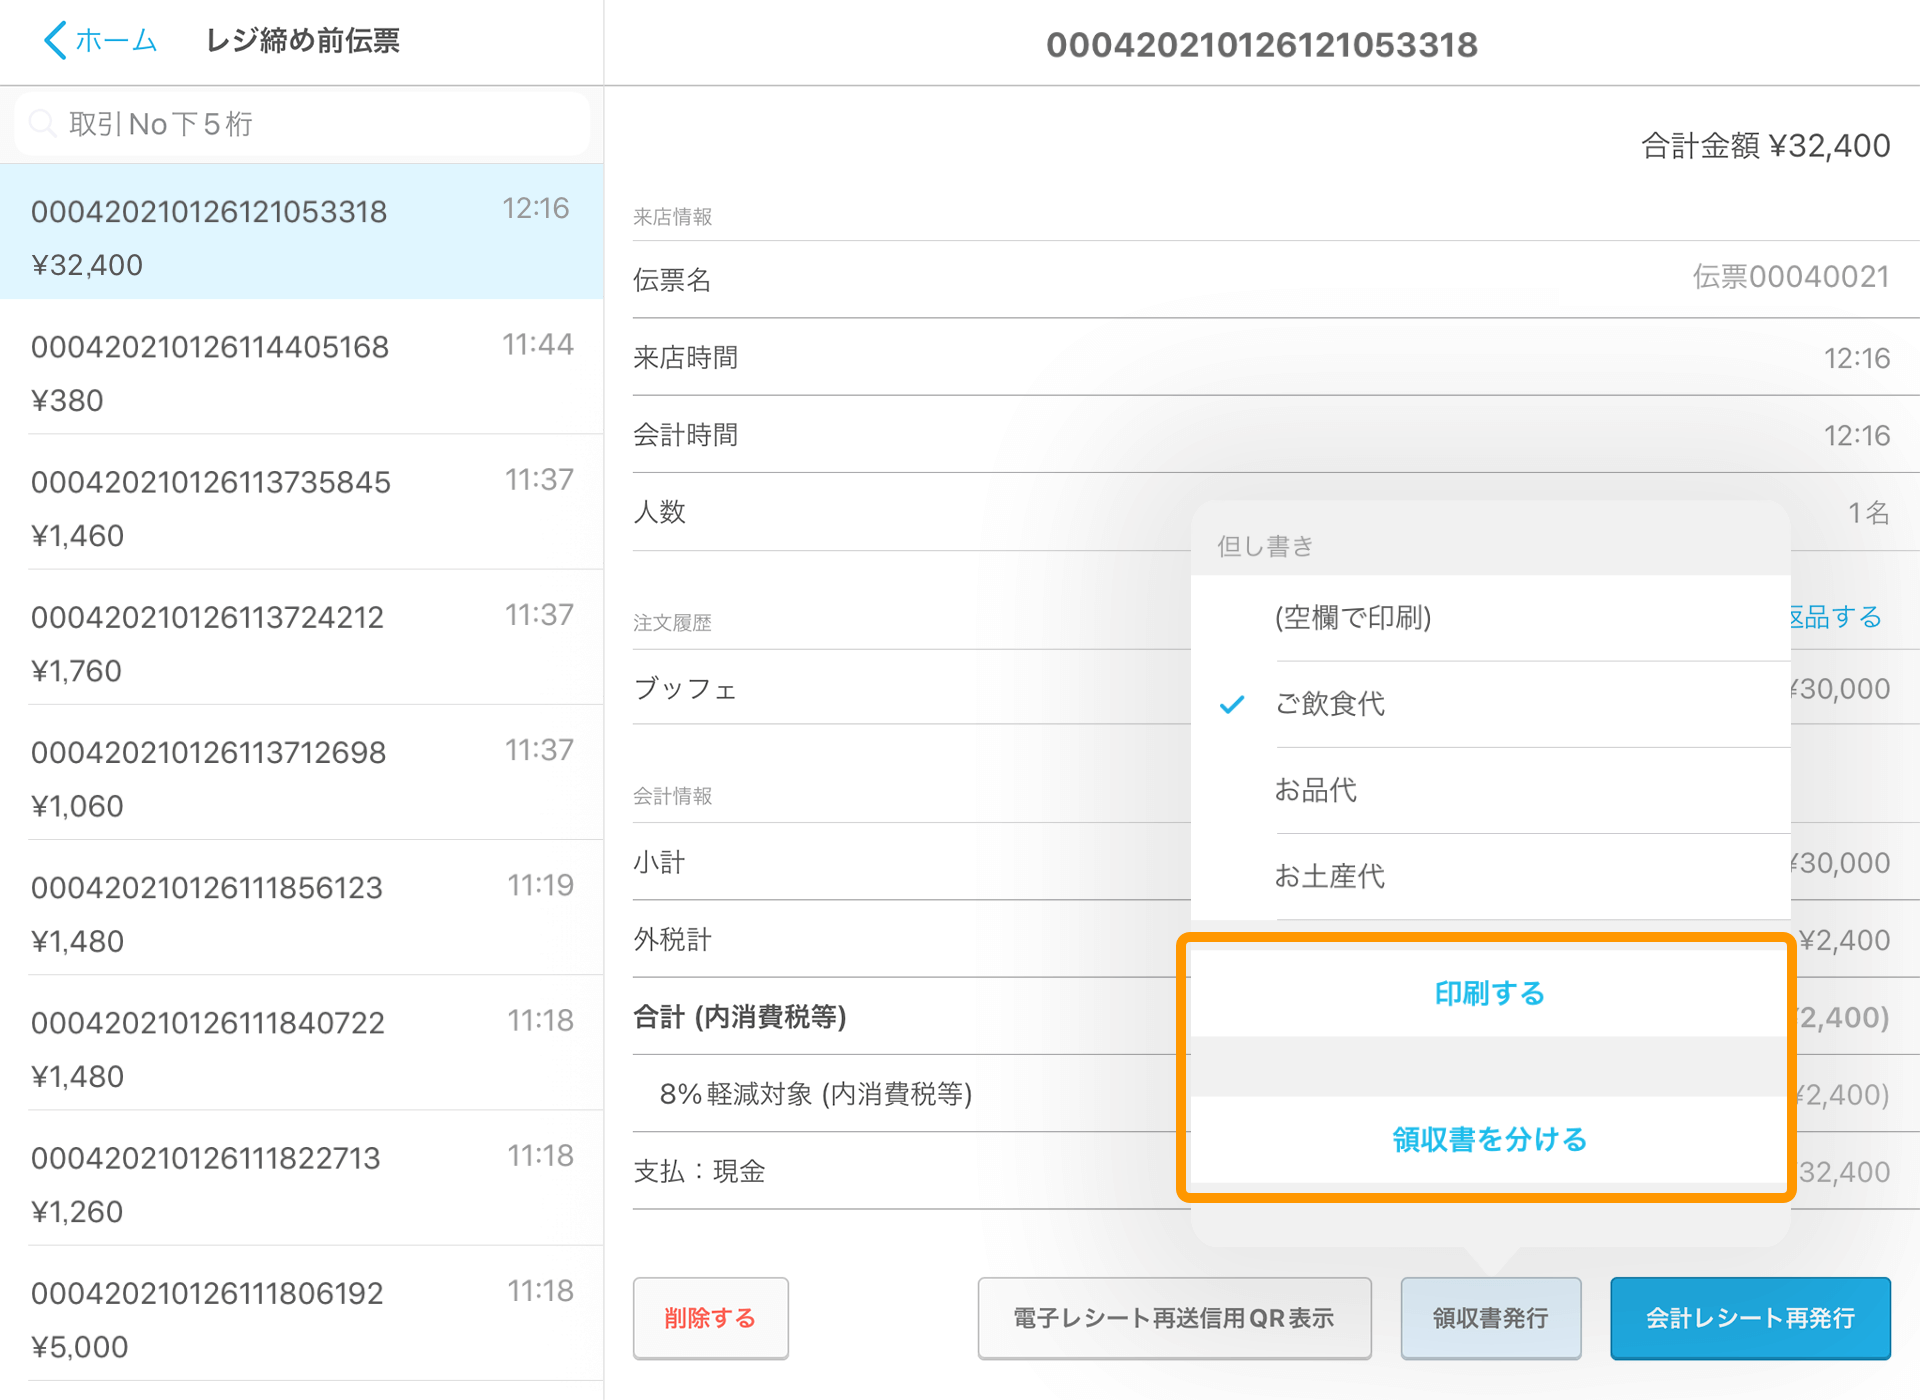1920x1400 pixels.
Task: Click the ¥380 amount in list
Action: (67, 400)
